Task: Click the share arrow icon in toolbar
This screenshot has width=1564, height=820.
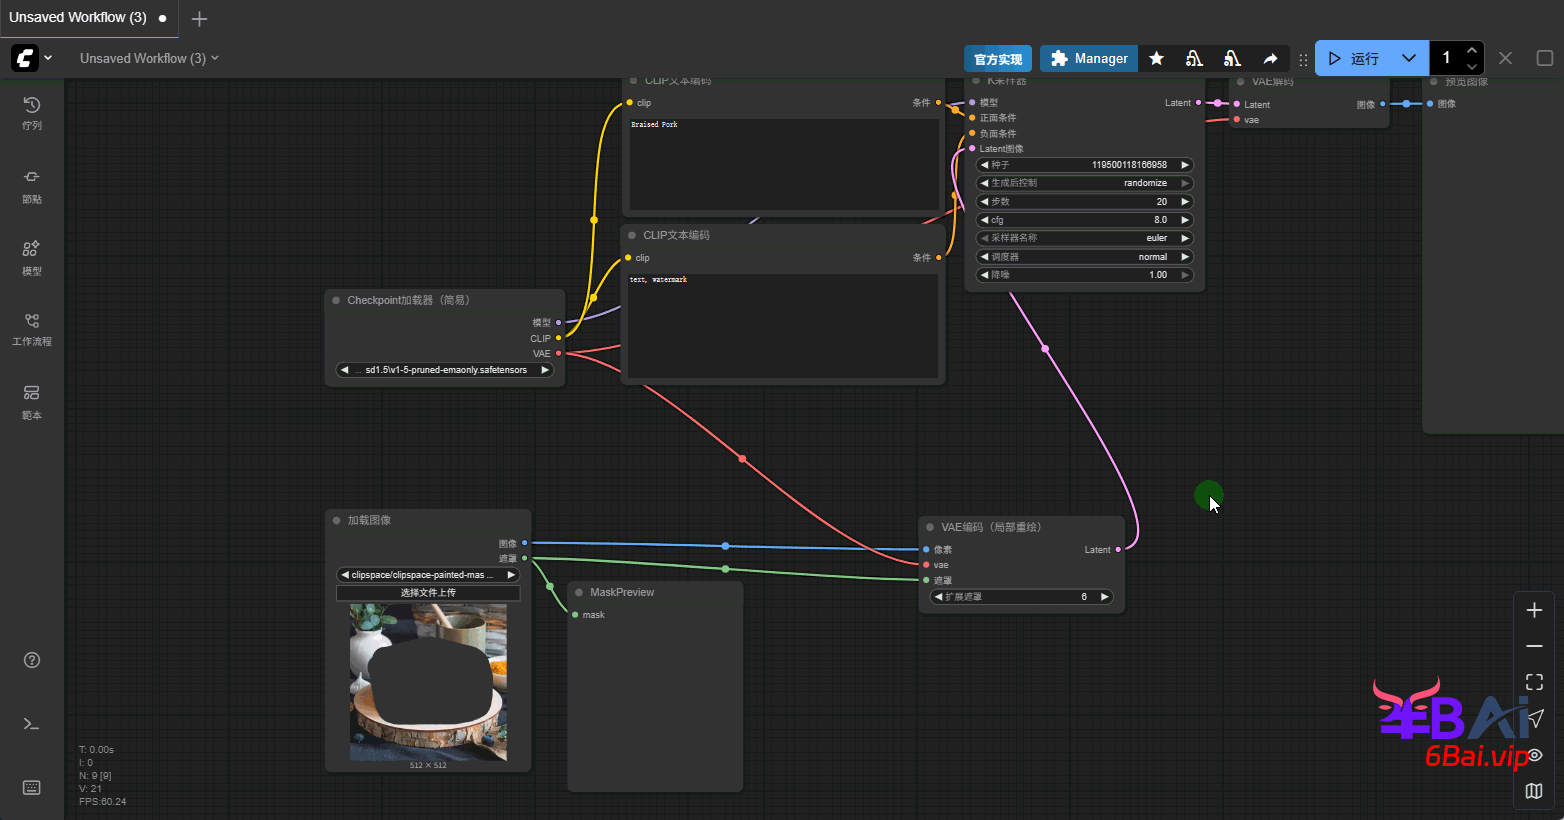Action: (x=1270, y=59)
